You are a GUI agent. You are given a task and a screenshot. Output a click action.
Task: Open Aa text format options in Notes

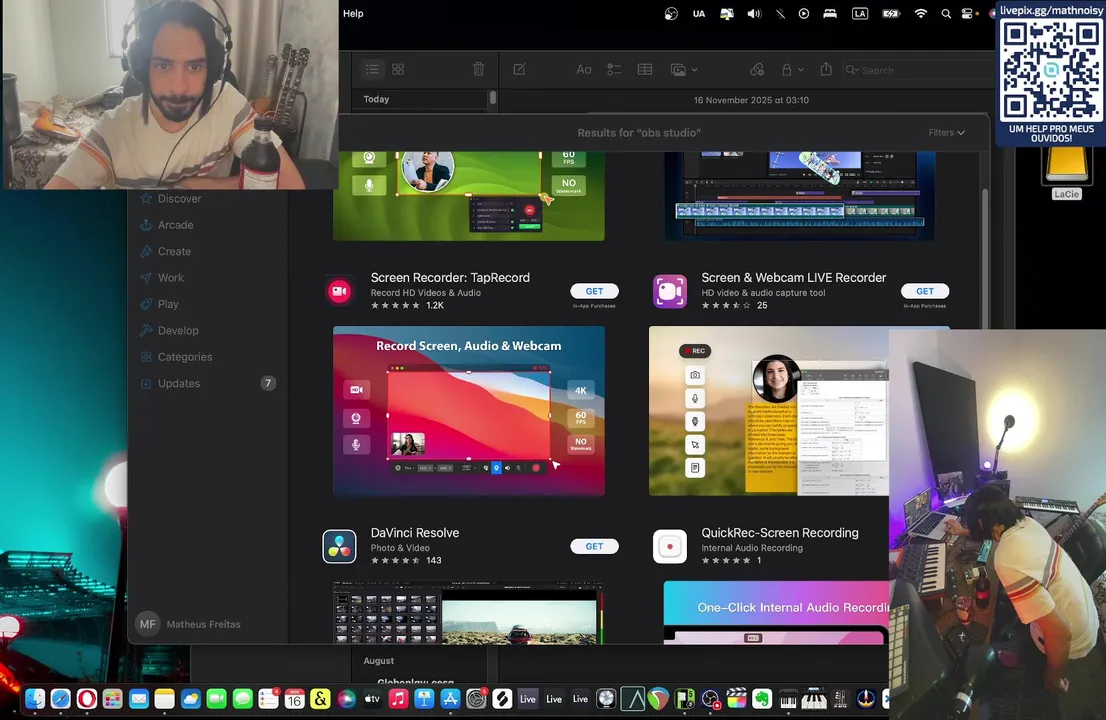coord(583,69)
